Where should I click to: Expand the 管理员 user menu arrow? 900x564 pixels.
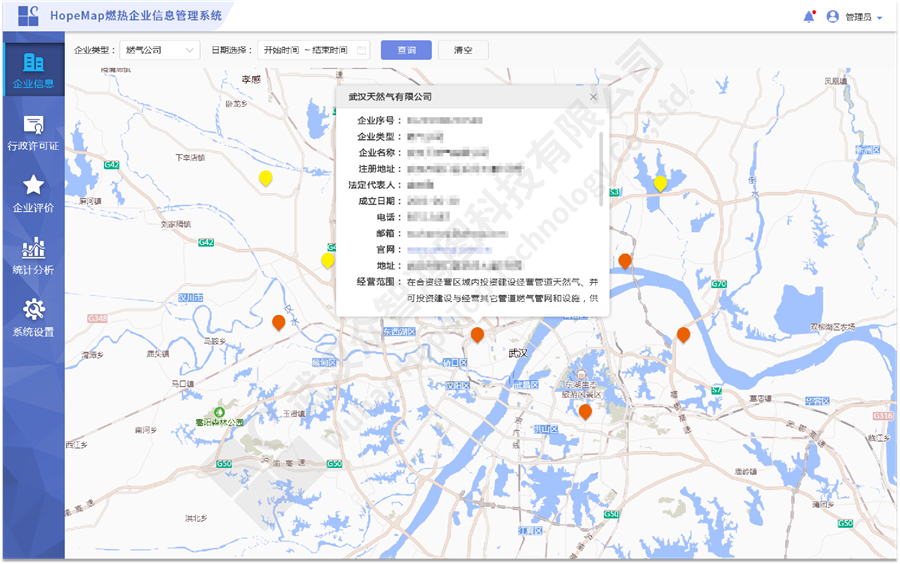click(x=879, y=18)
